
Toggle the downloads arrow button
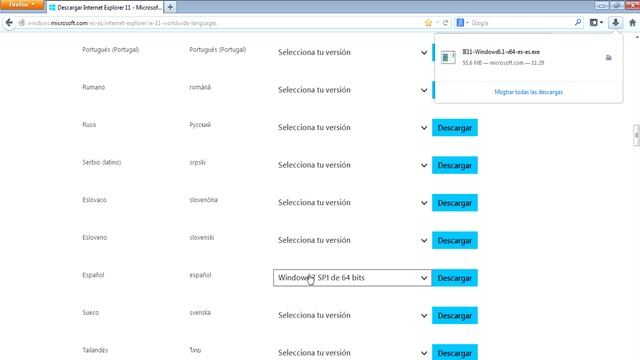(x=615, y=23)
